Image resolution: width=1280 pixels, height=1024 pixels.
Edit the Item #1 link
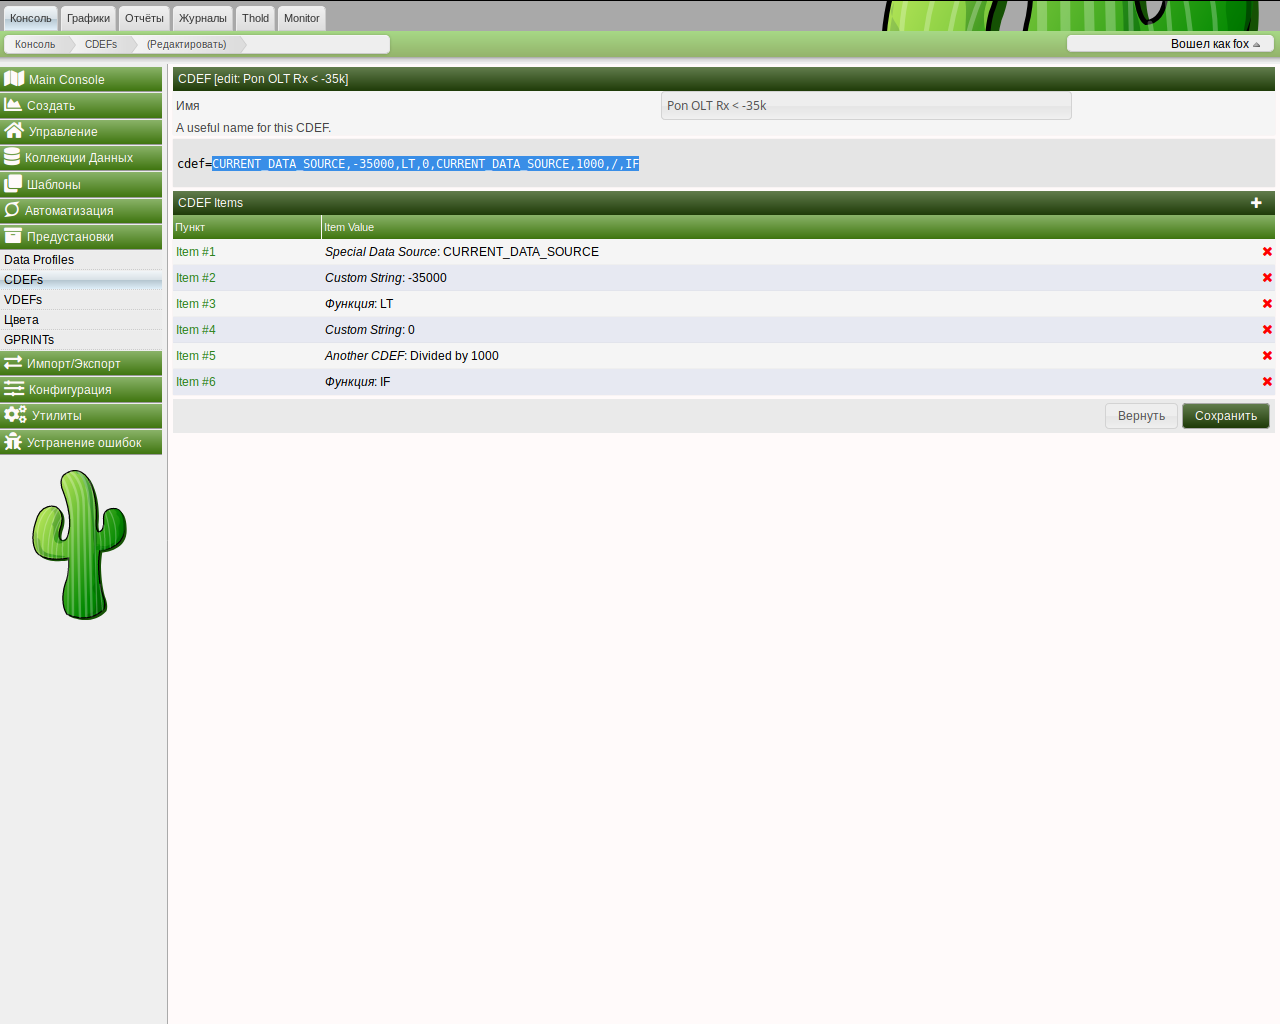(196, 252)
